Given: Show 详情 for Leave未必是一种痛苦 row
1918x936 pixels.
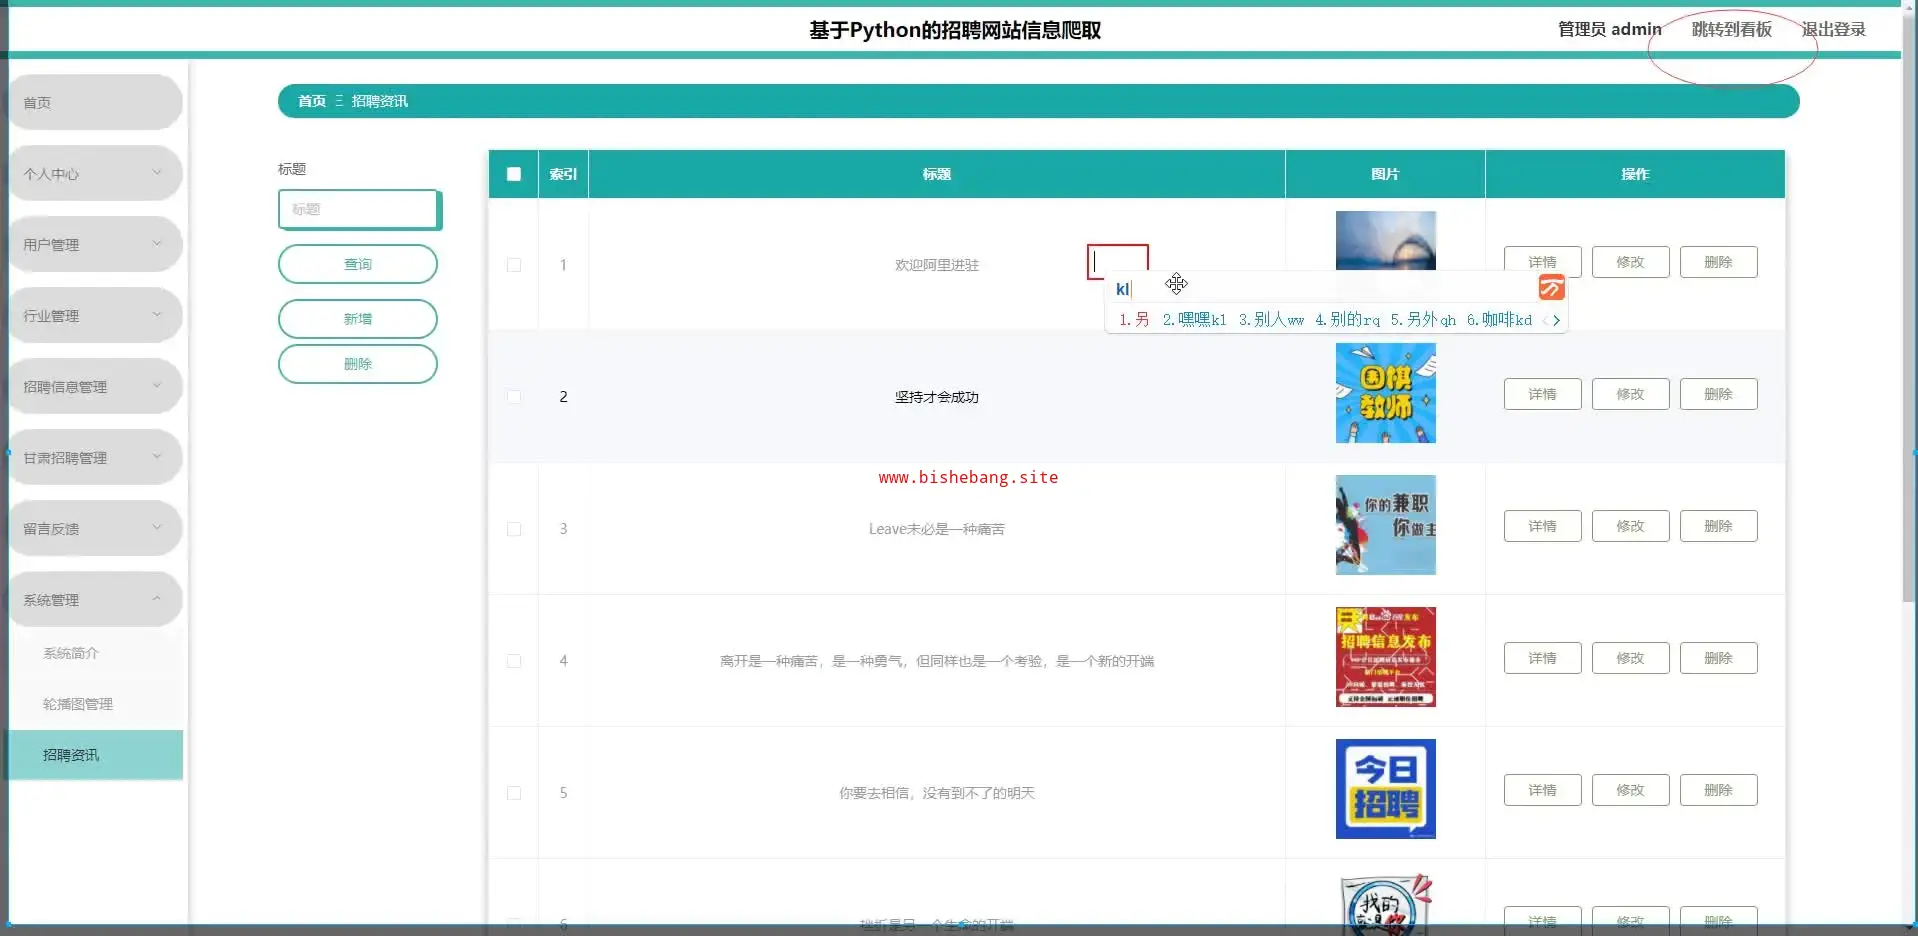Looking at the screenshot, I should tap(1543, 526).
